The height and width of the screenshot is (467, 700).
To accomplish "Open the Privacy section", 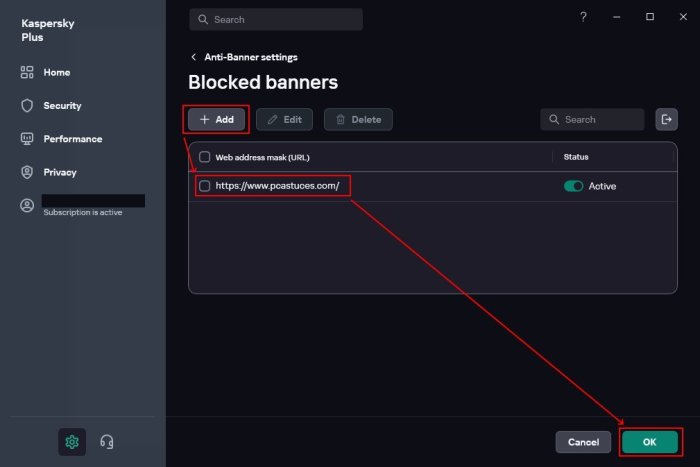I will point(59,172).
